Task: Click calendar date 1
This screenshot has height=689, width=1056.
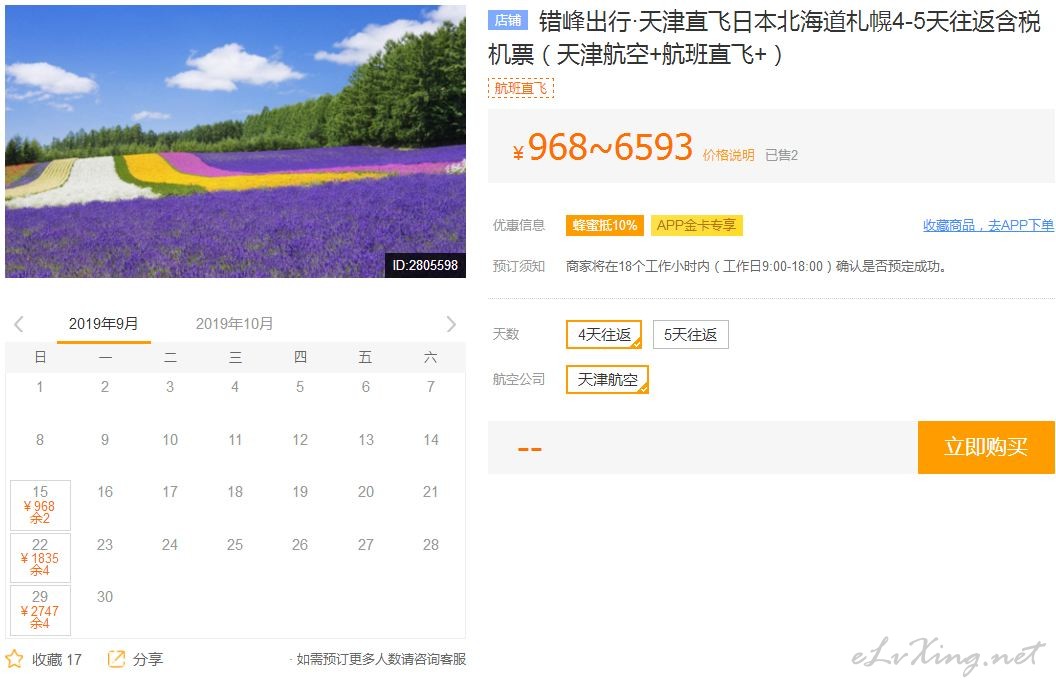Action: [40, 387]
